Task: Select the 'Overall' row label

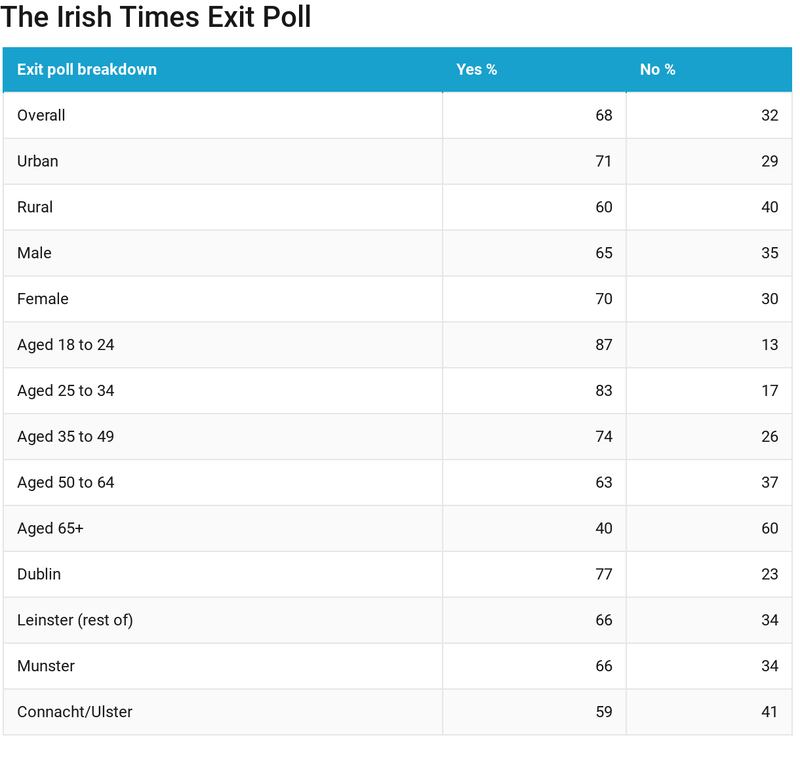Action: tap(41, 116)
